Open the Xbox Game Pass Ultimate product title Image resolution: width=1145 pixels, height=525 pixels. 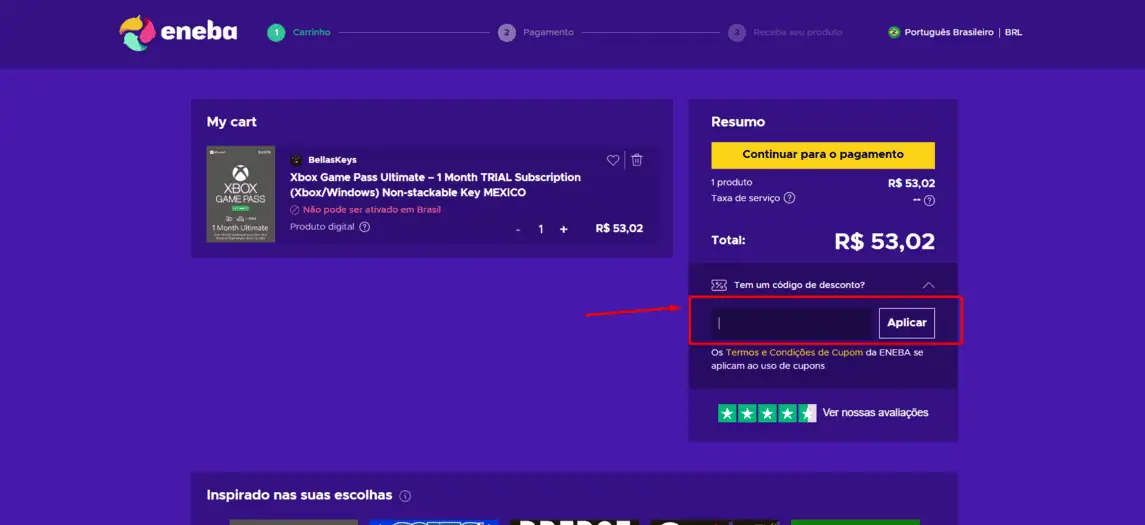pos(436,185)
